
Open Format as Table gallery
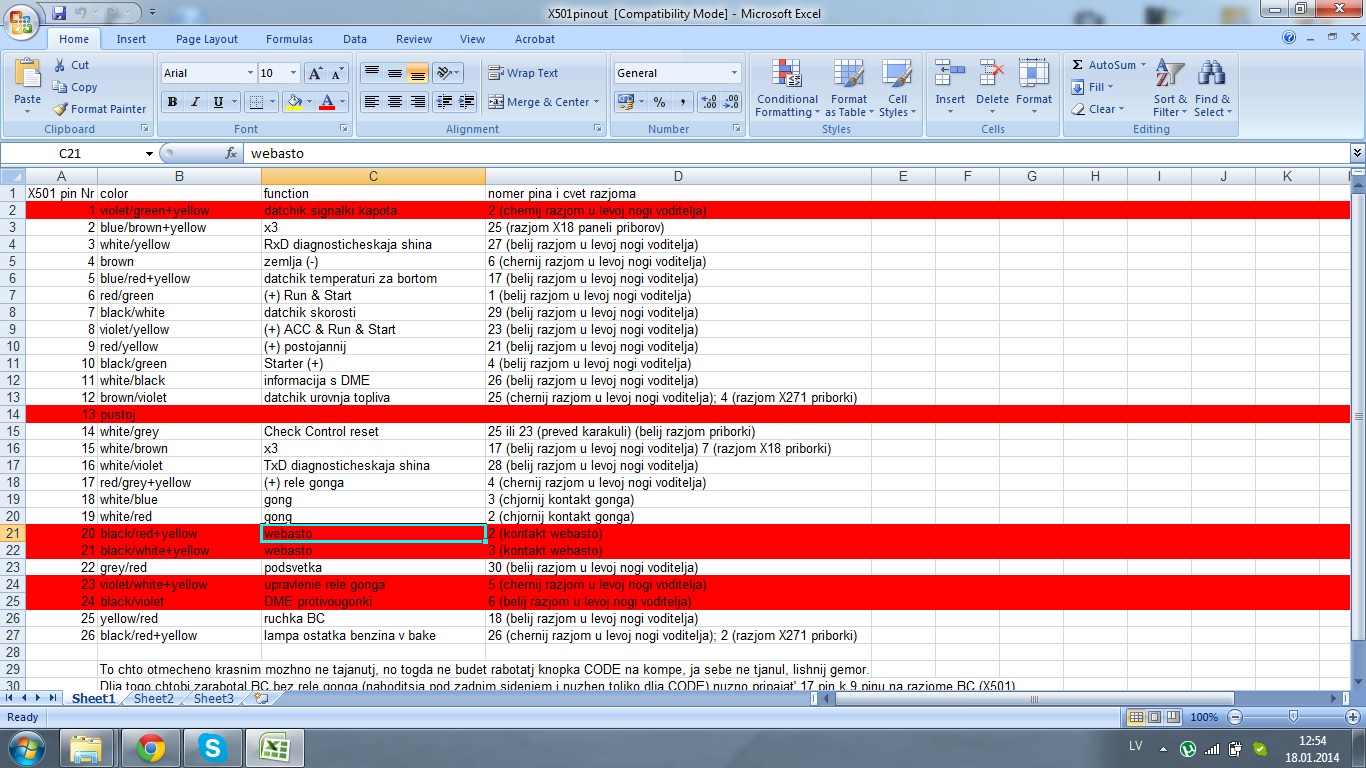[849, 88]
